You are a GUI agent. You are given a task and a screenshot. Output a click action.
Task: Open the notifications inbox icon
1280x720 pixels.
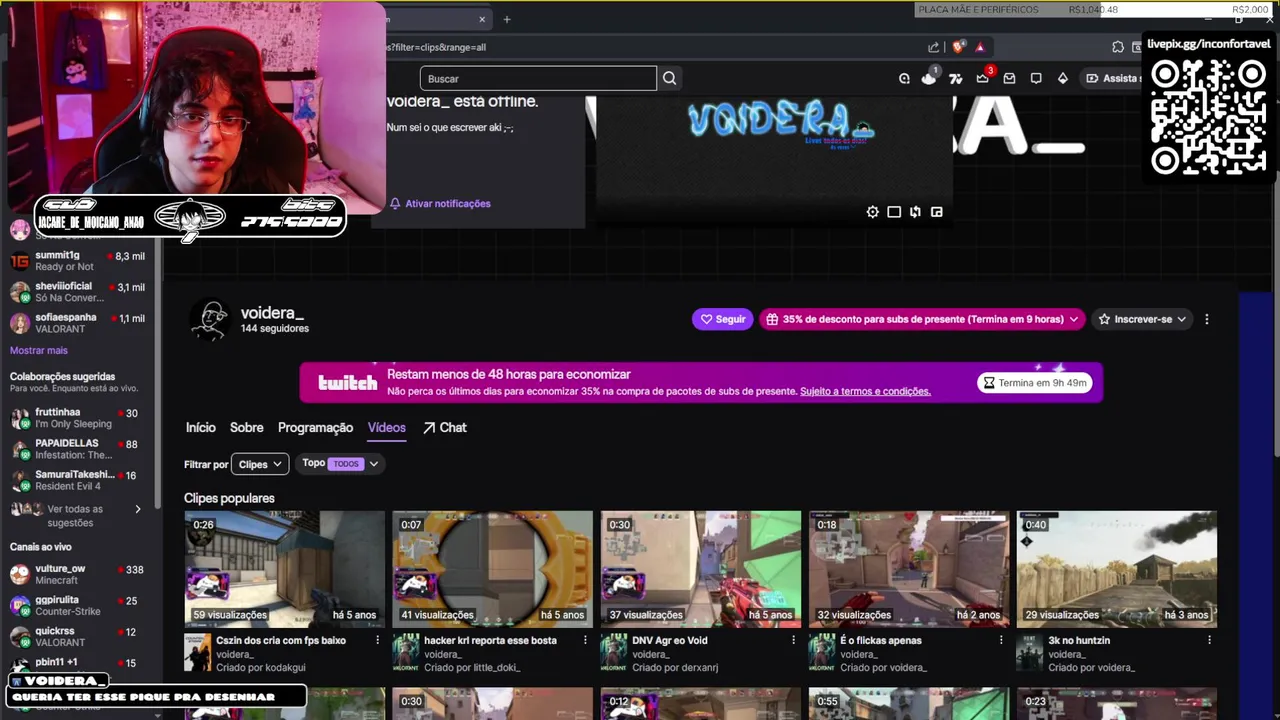pyautogui.click(x=1009, y=78)
